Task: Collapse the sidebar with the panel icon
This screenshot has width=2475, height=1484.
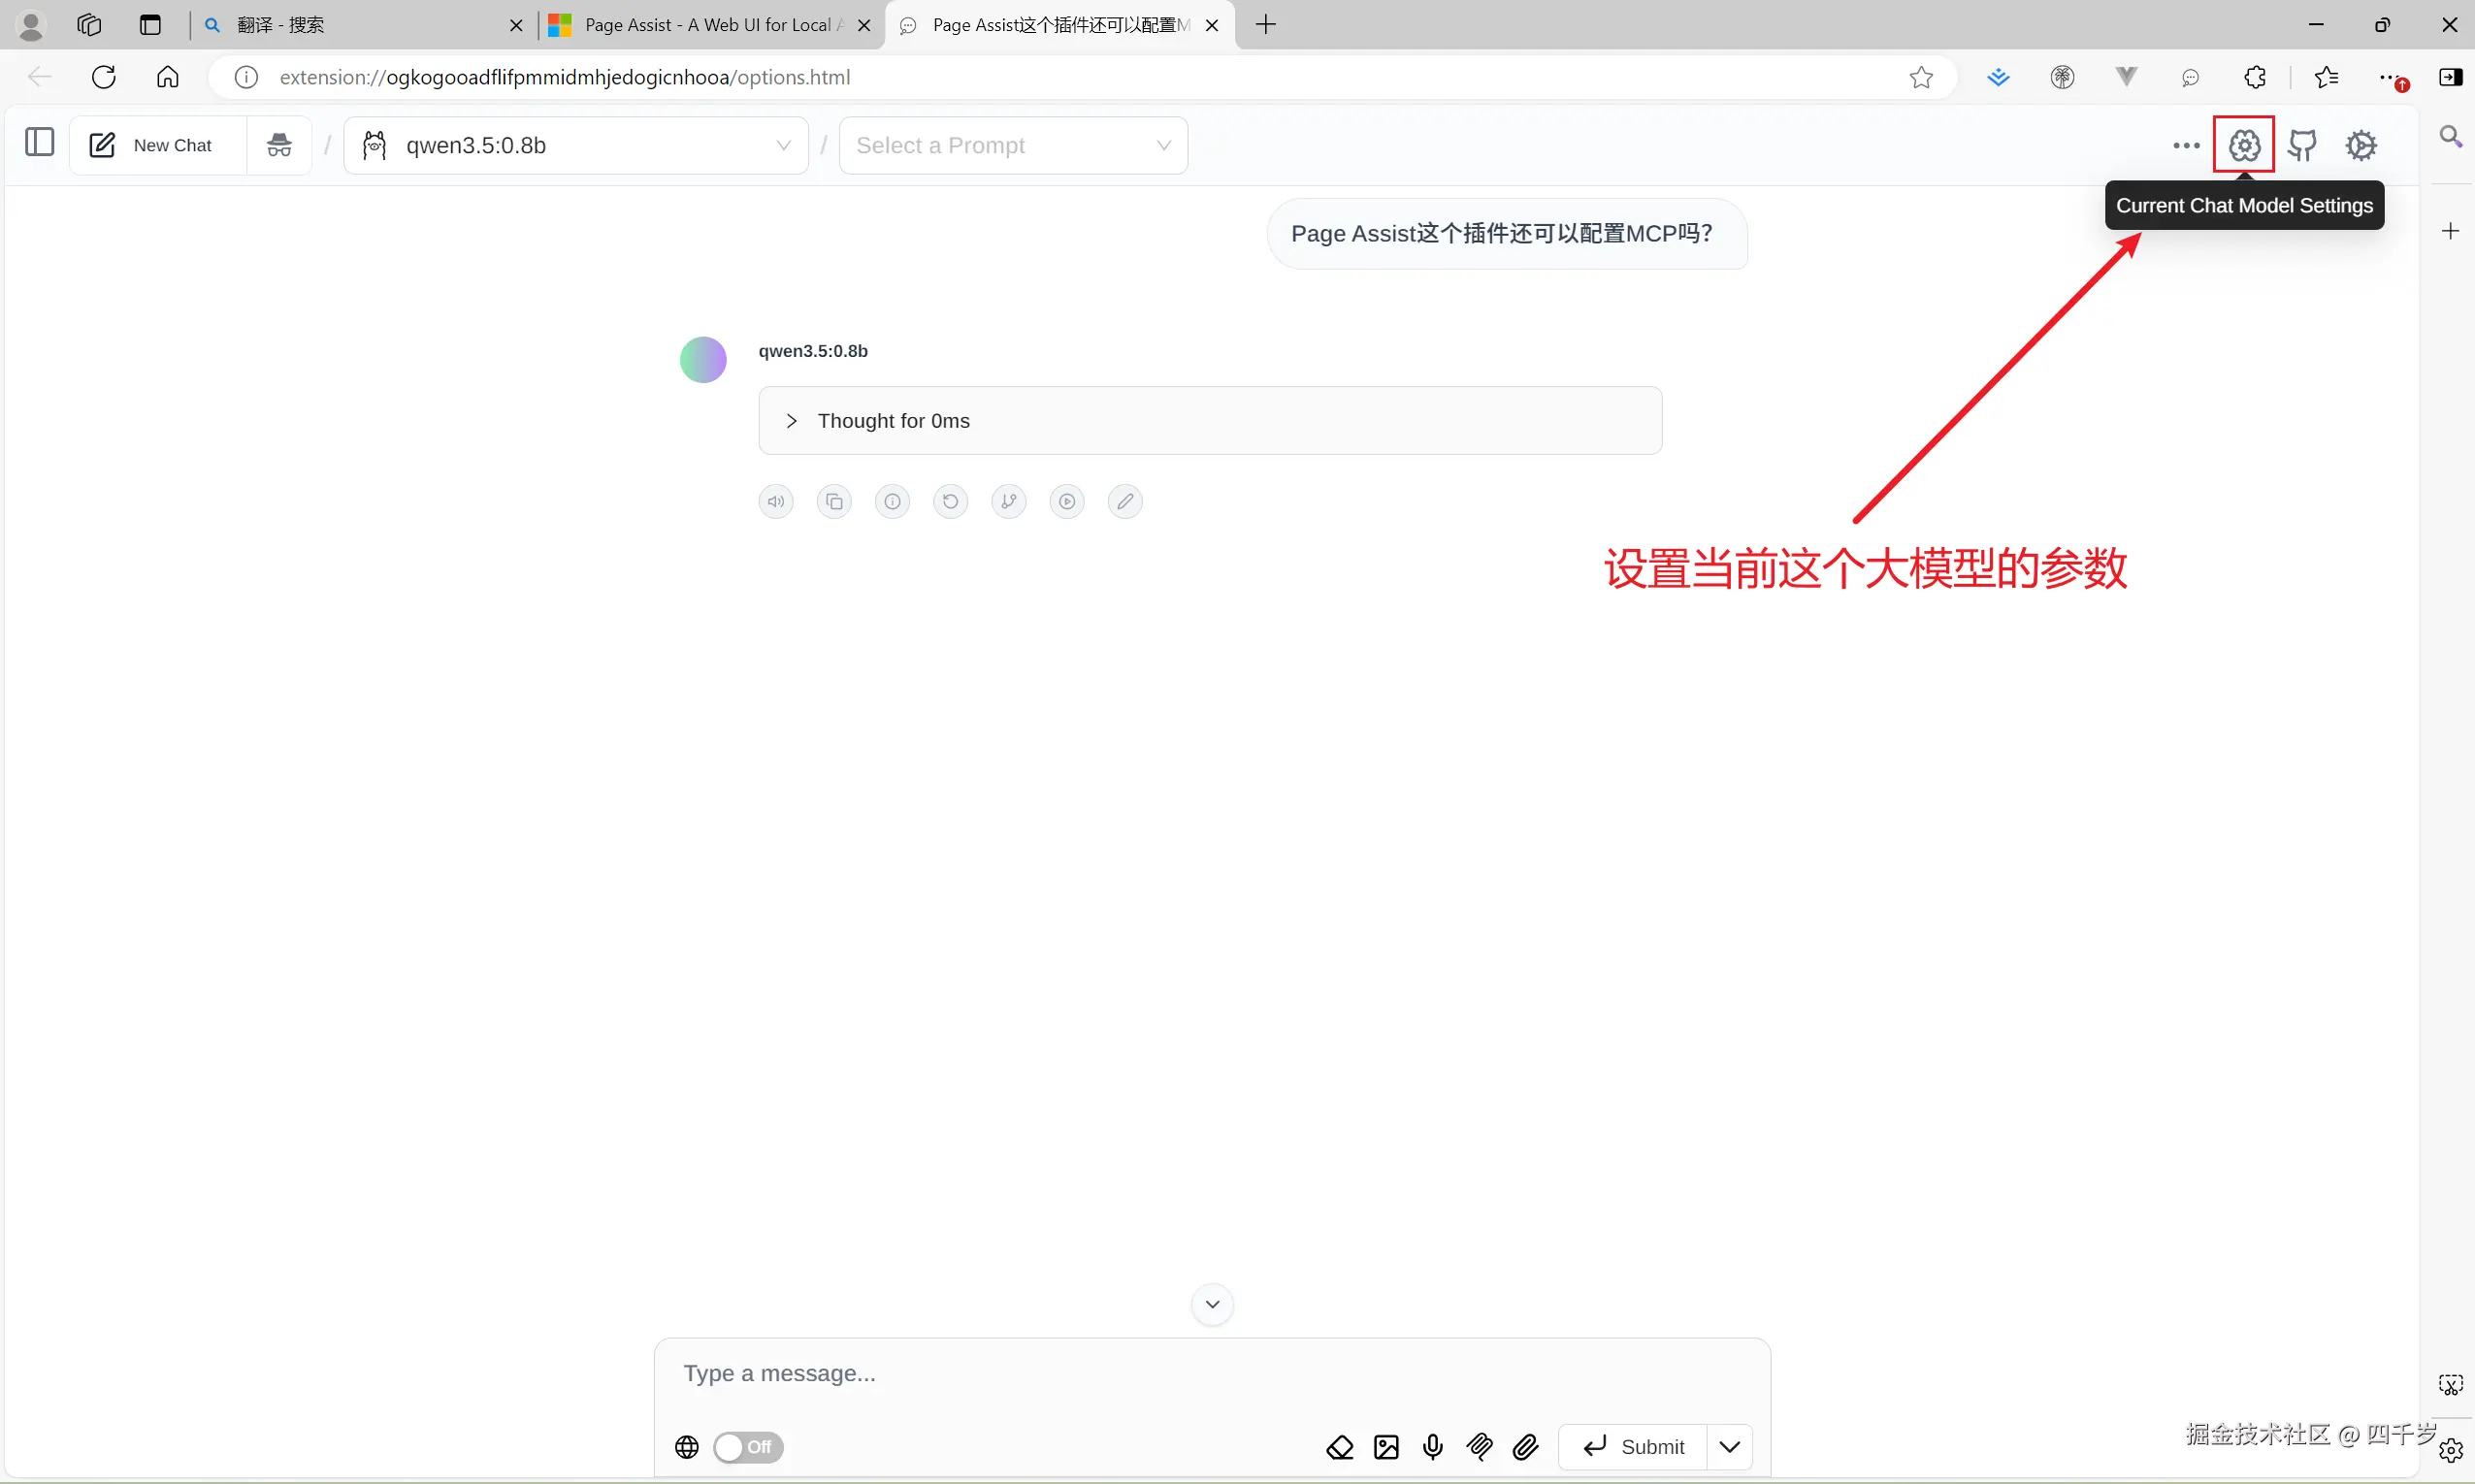Action: click(x=37, y=143)
